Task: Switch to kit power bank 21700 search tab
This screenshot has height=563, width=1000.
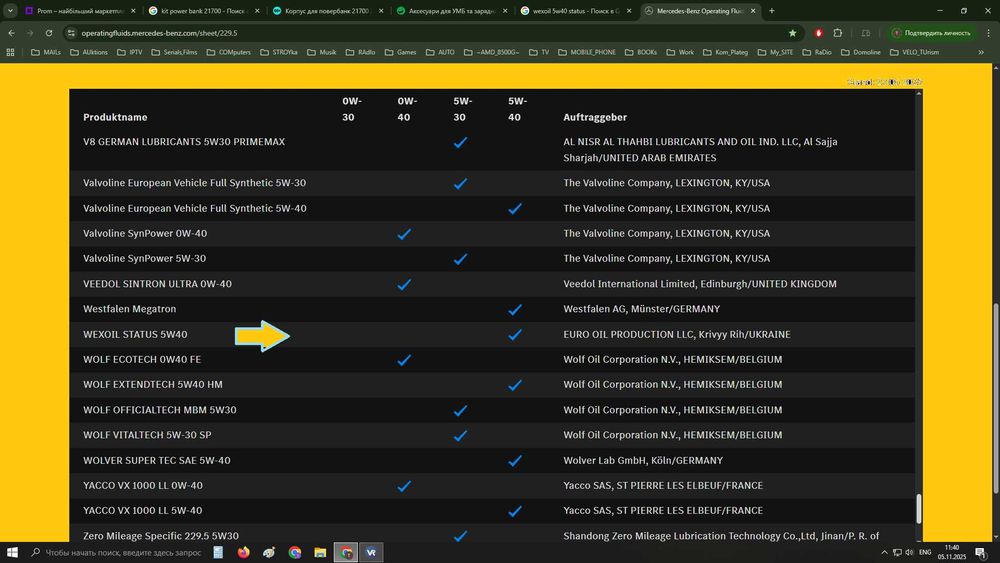Action: tap(201, 11)
